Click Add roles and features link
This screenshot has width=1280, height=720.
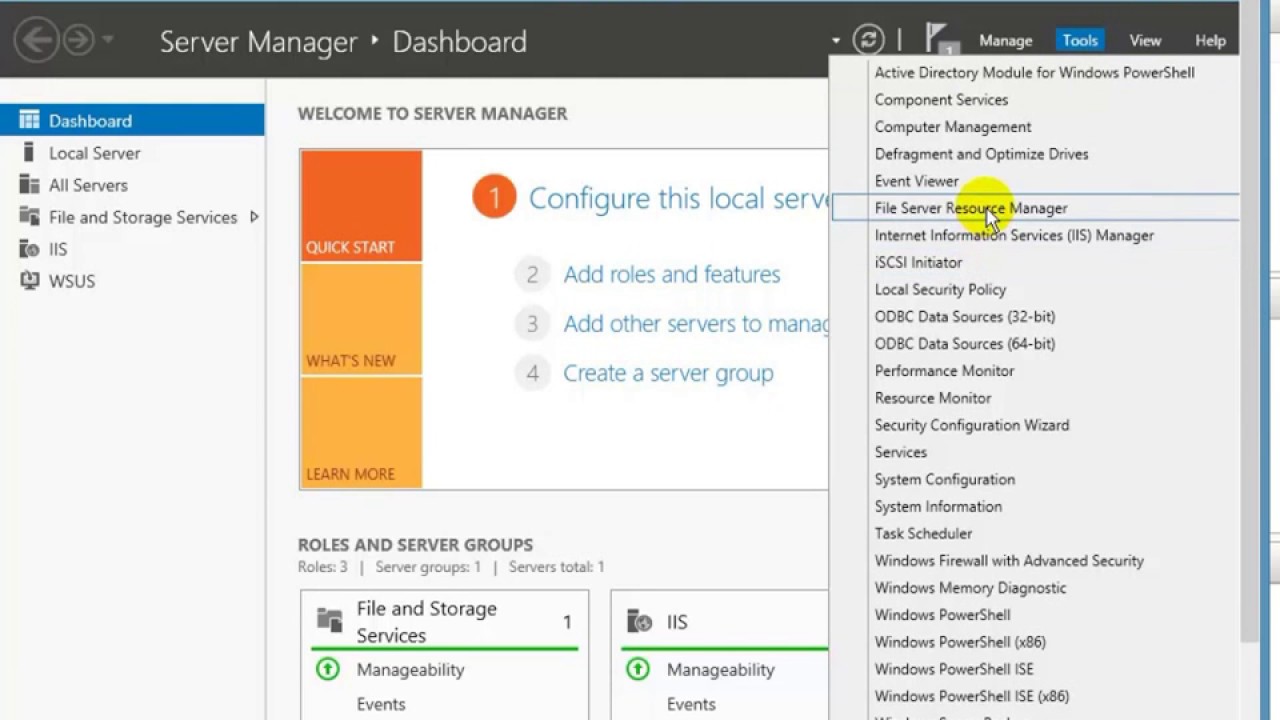(x=672, y=274)
